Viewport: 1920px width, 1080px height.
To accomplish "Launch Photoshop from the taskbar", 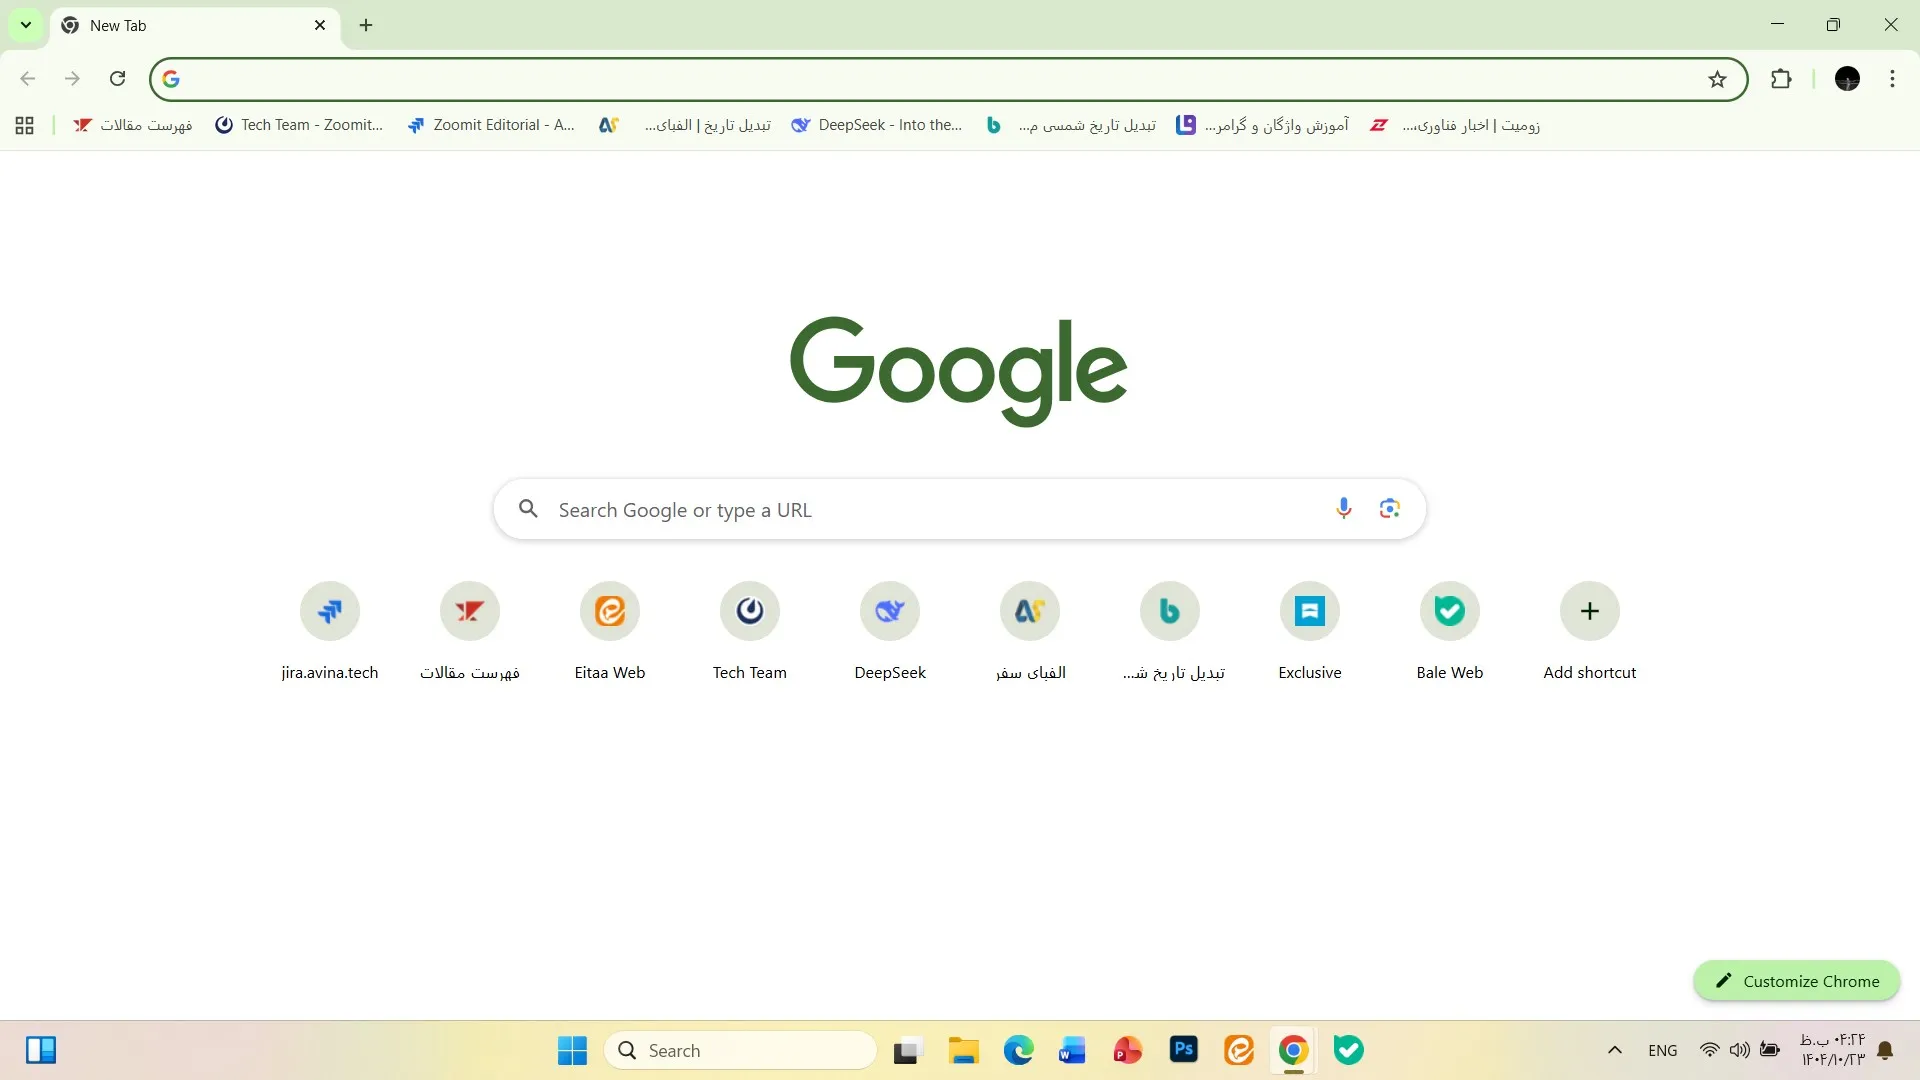I will (1183, 1050).
